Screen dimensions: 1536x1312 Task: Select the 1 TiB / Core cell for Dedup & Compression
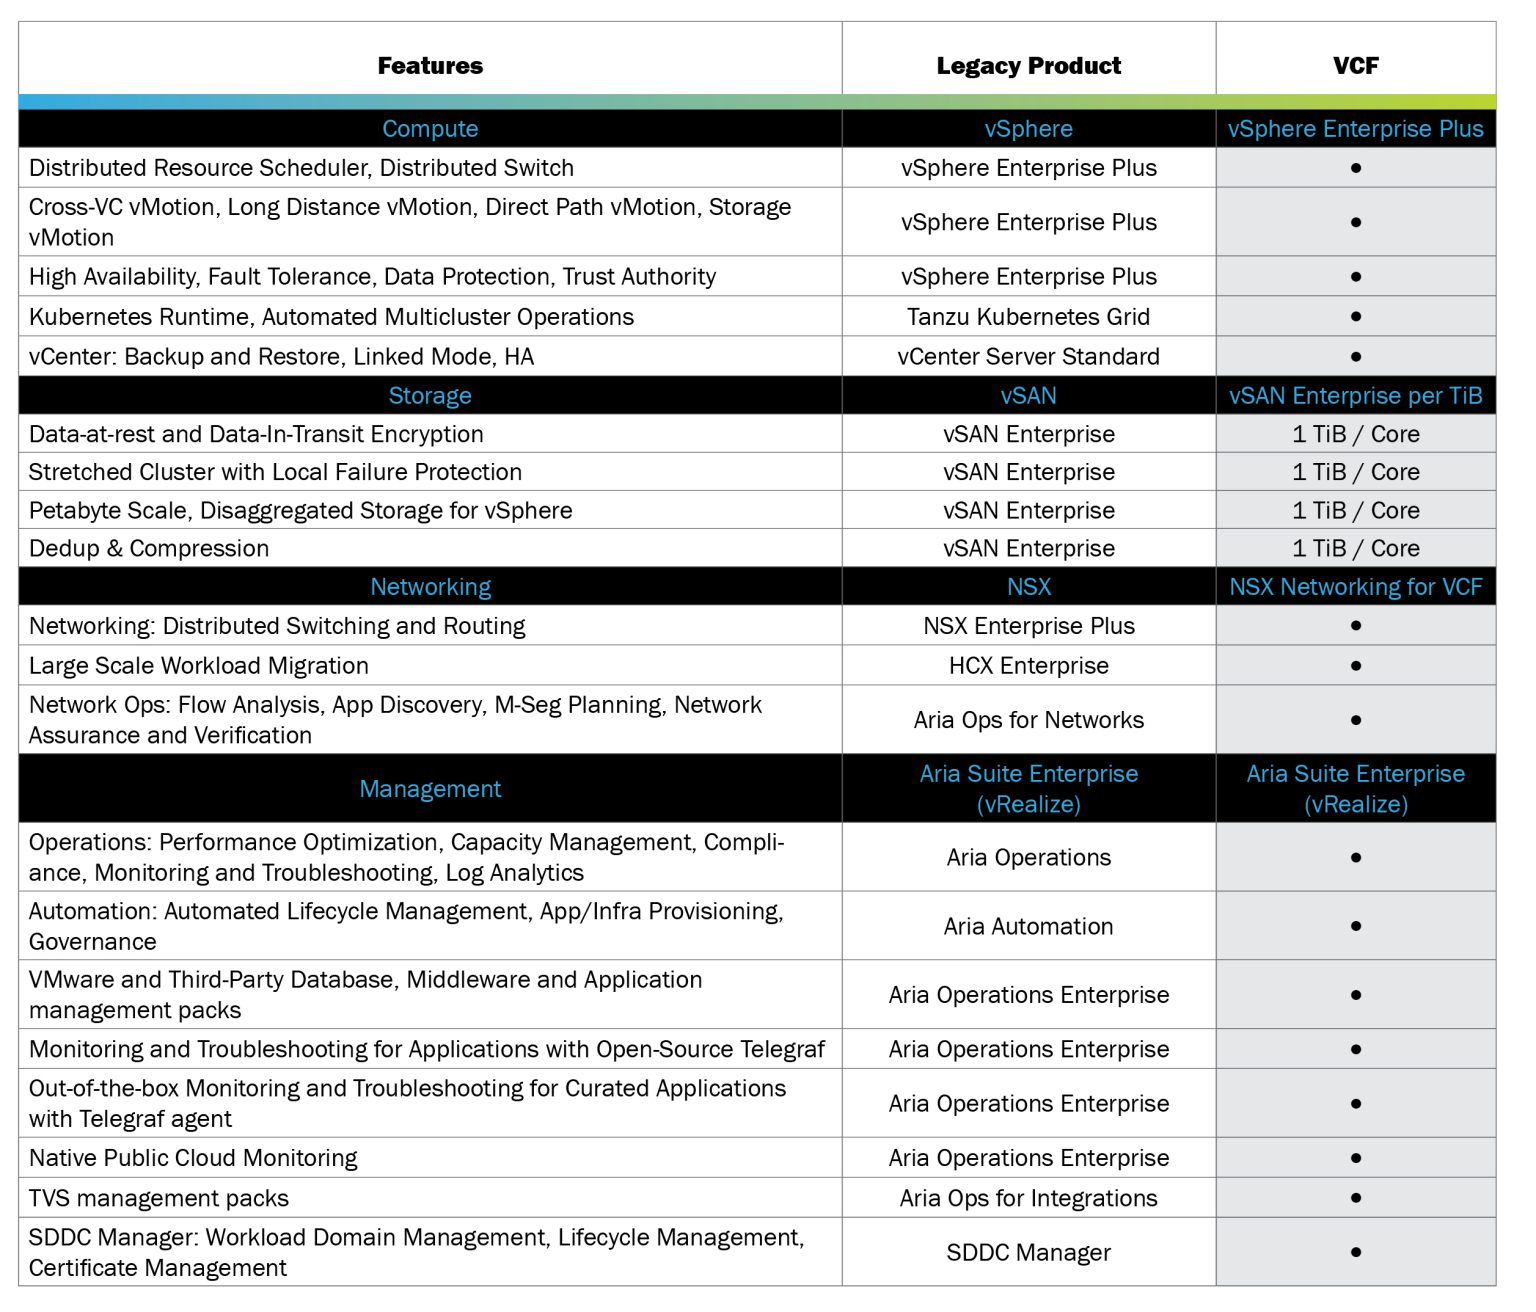1356,548
